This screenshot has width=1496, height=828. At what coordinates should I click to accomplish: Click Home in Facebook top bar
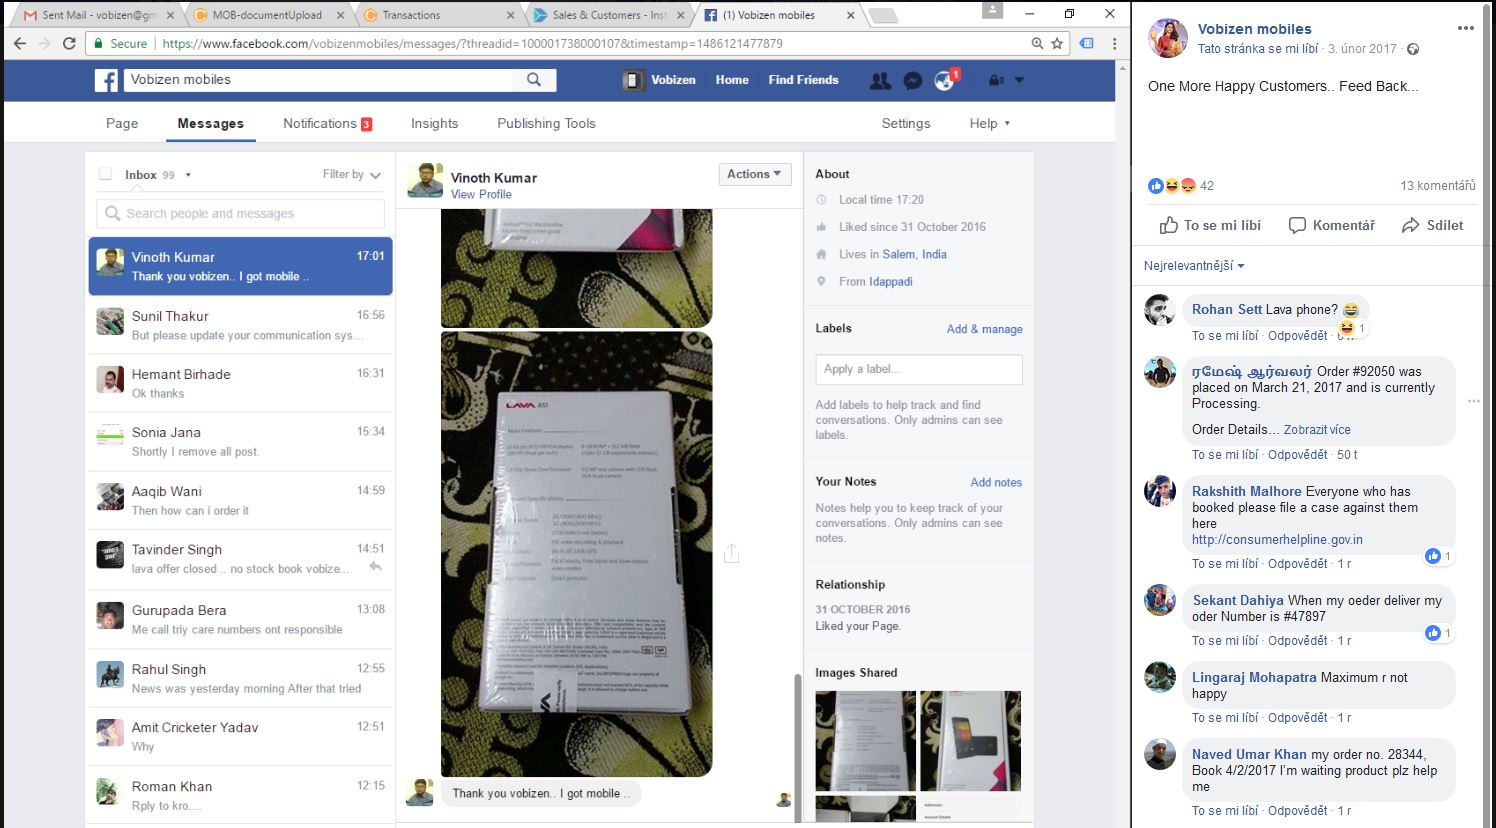732,80
